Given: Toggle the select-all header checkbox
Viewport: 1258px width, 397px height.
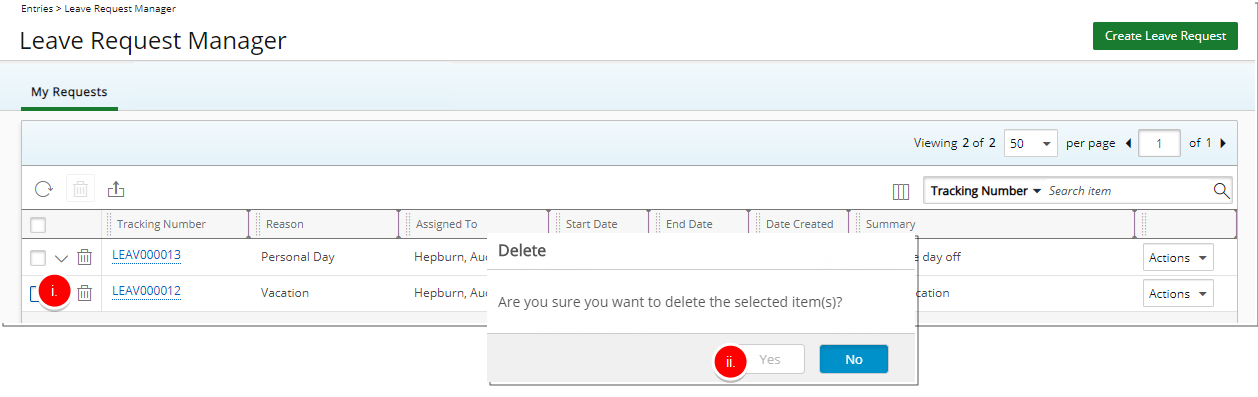Looking at the screenshot, I should [38, 224].
